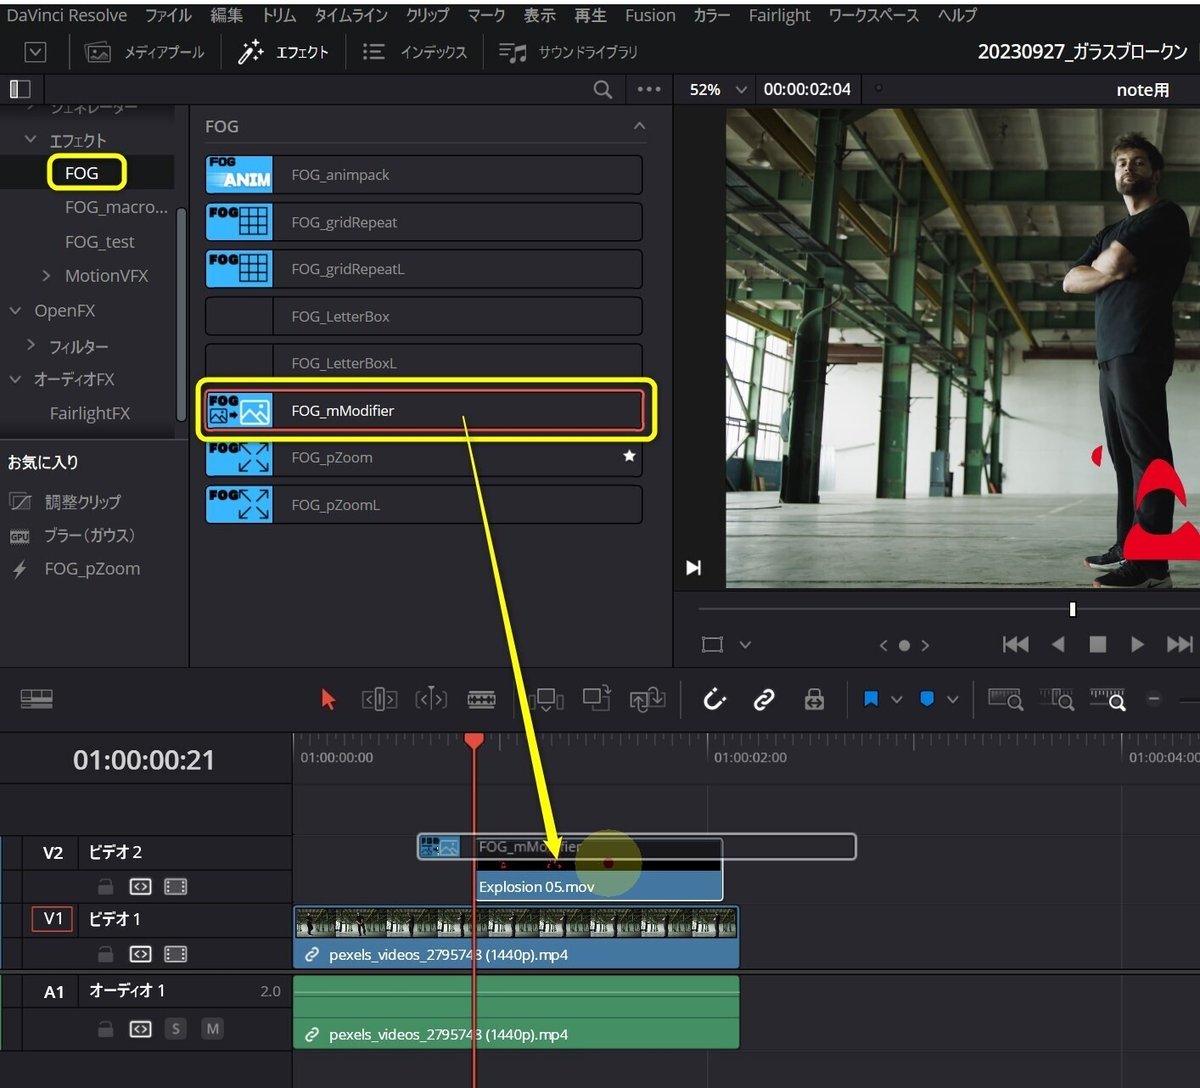The width and height of the screenshot is (1200, 1088).
Task: Click the red timeline playhead marker
Action: [x=474, y=741]
